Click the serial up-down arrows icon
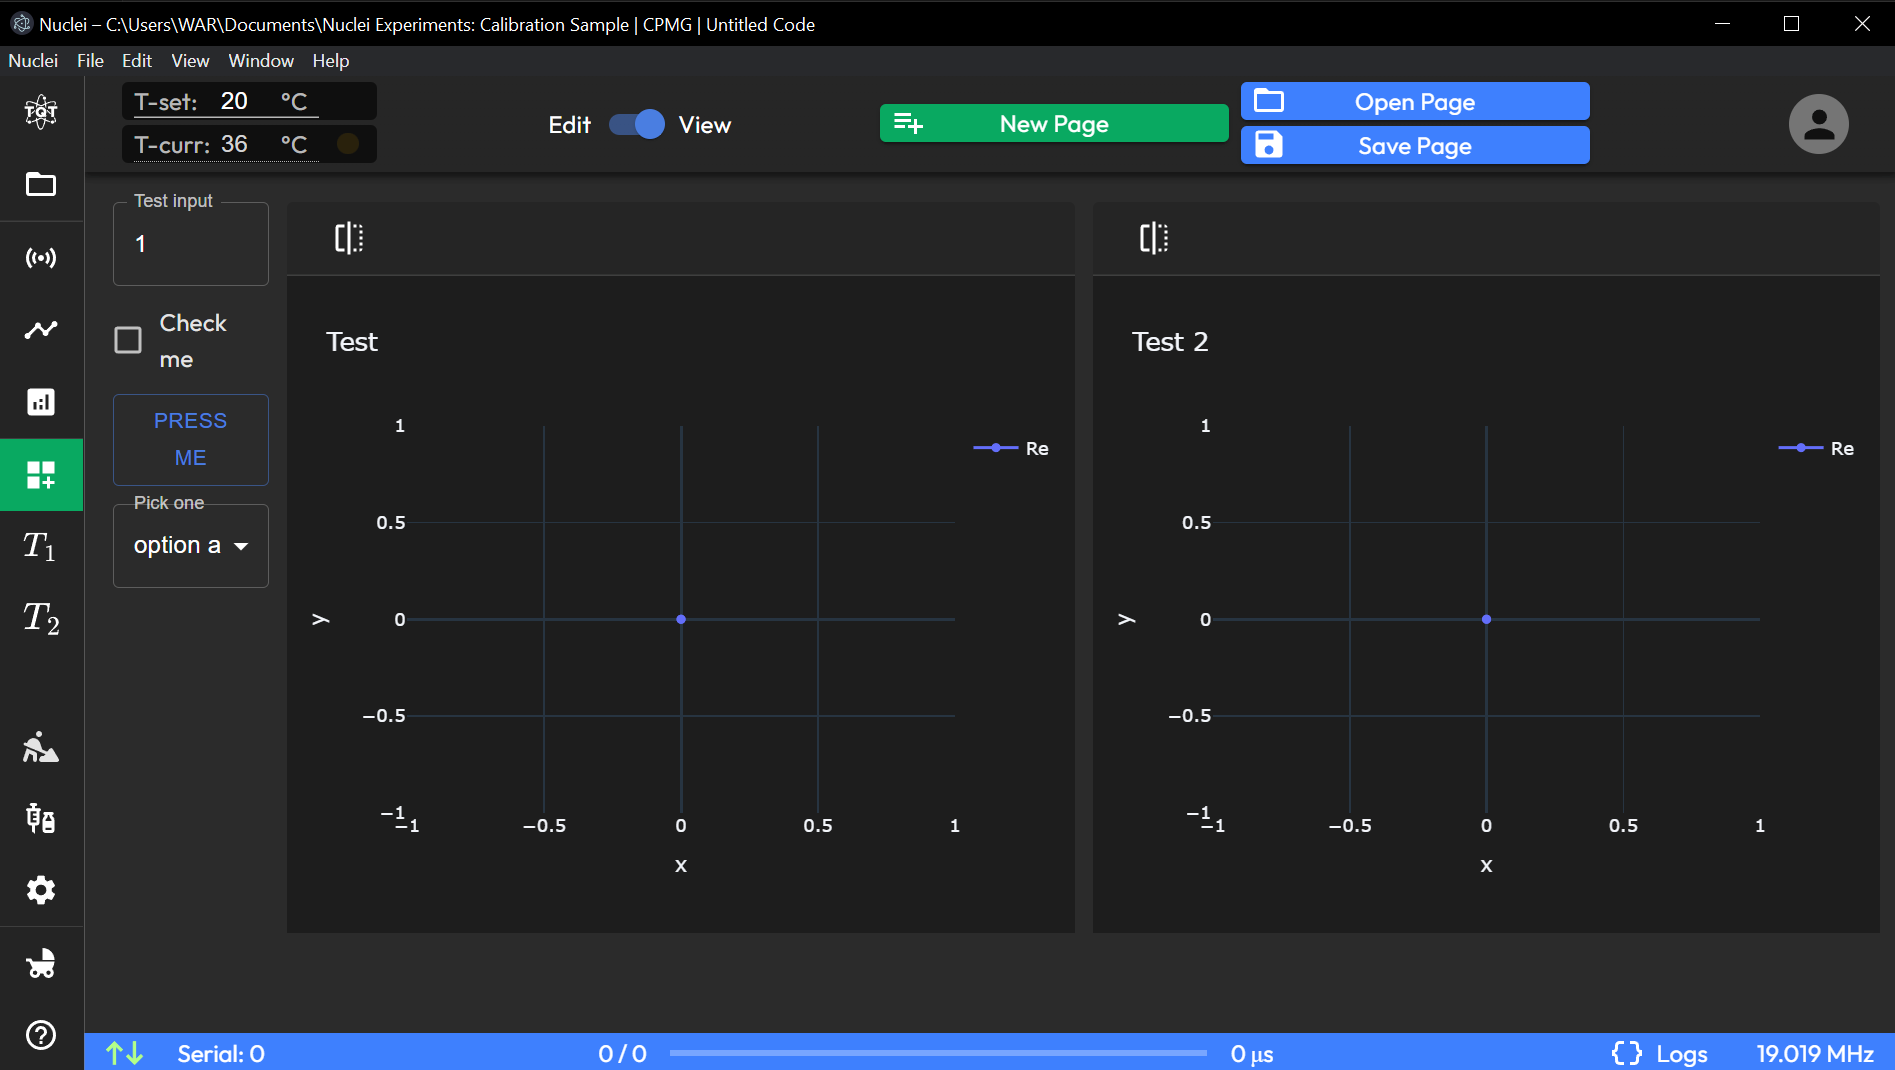Viewport: 1895px width, 1070px height. pos(125,1053)
